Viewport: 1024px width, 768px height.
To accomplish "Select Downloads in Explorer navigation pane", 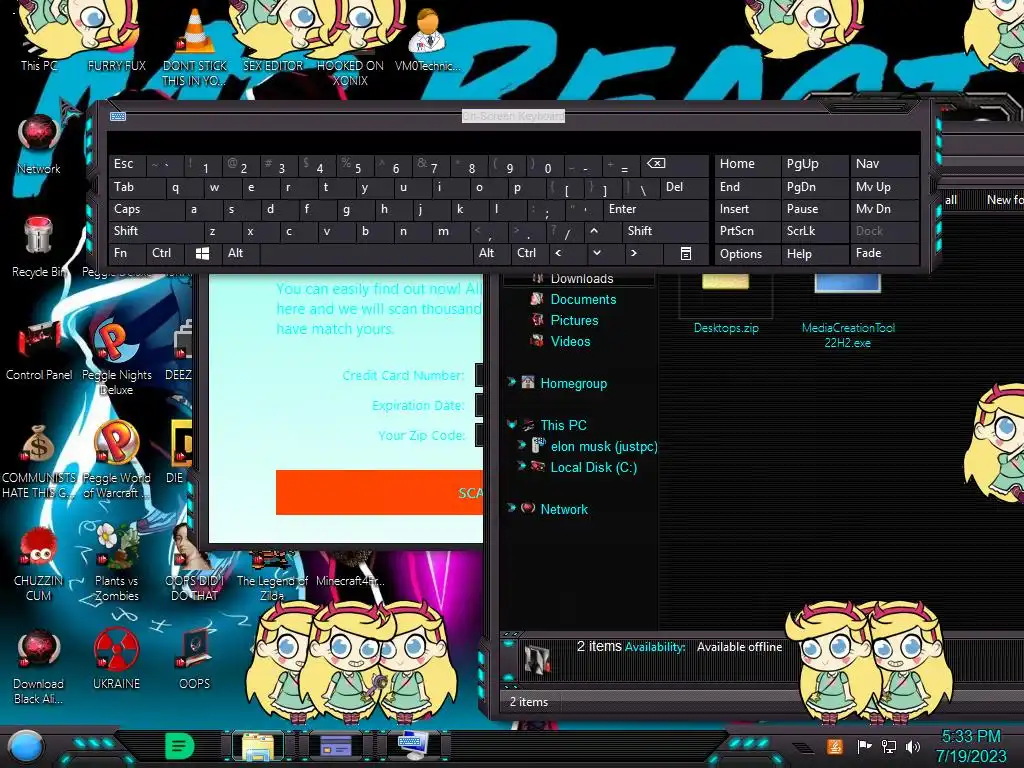I will [581, 279].
